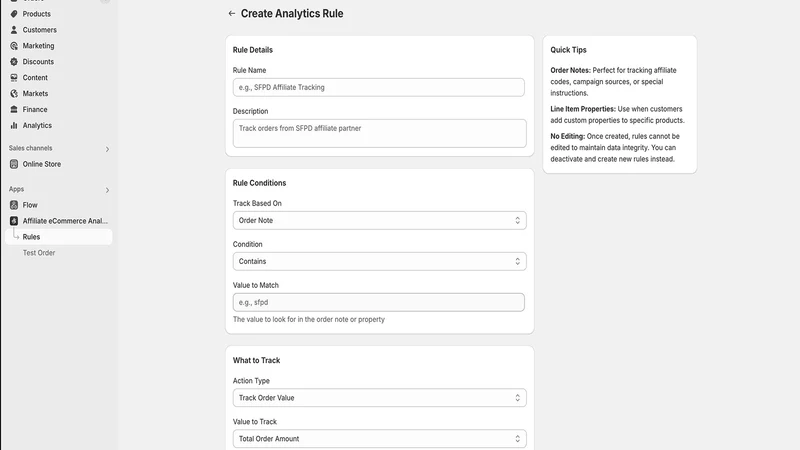Expand the Apps section chevron
Screen dimensions: 800x450
click(107, 190)
